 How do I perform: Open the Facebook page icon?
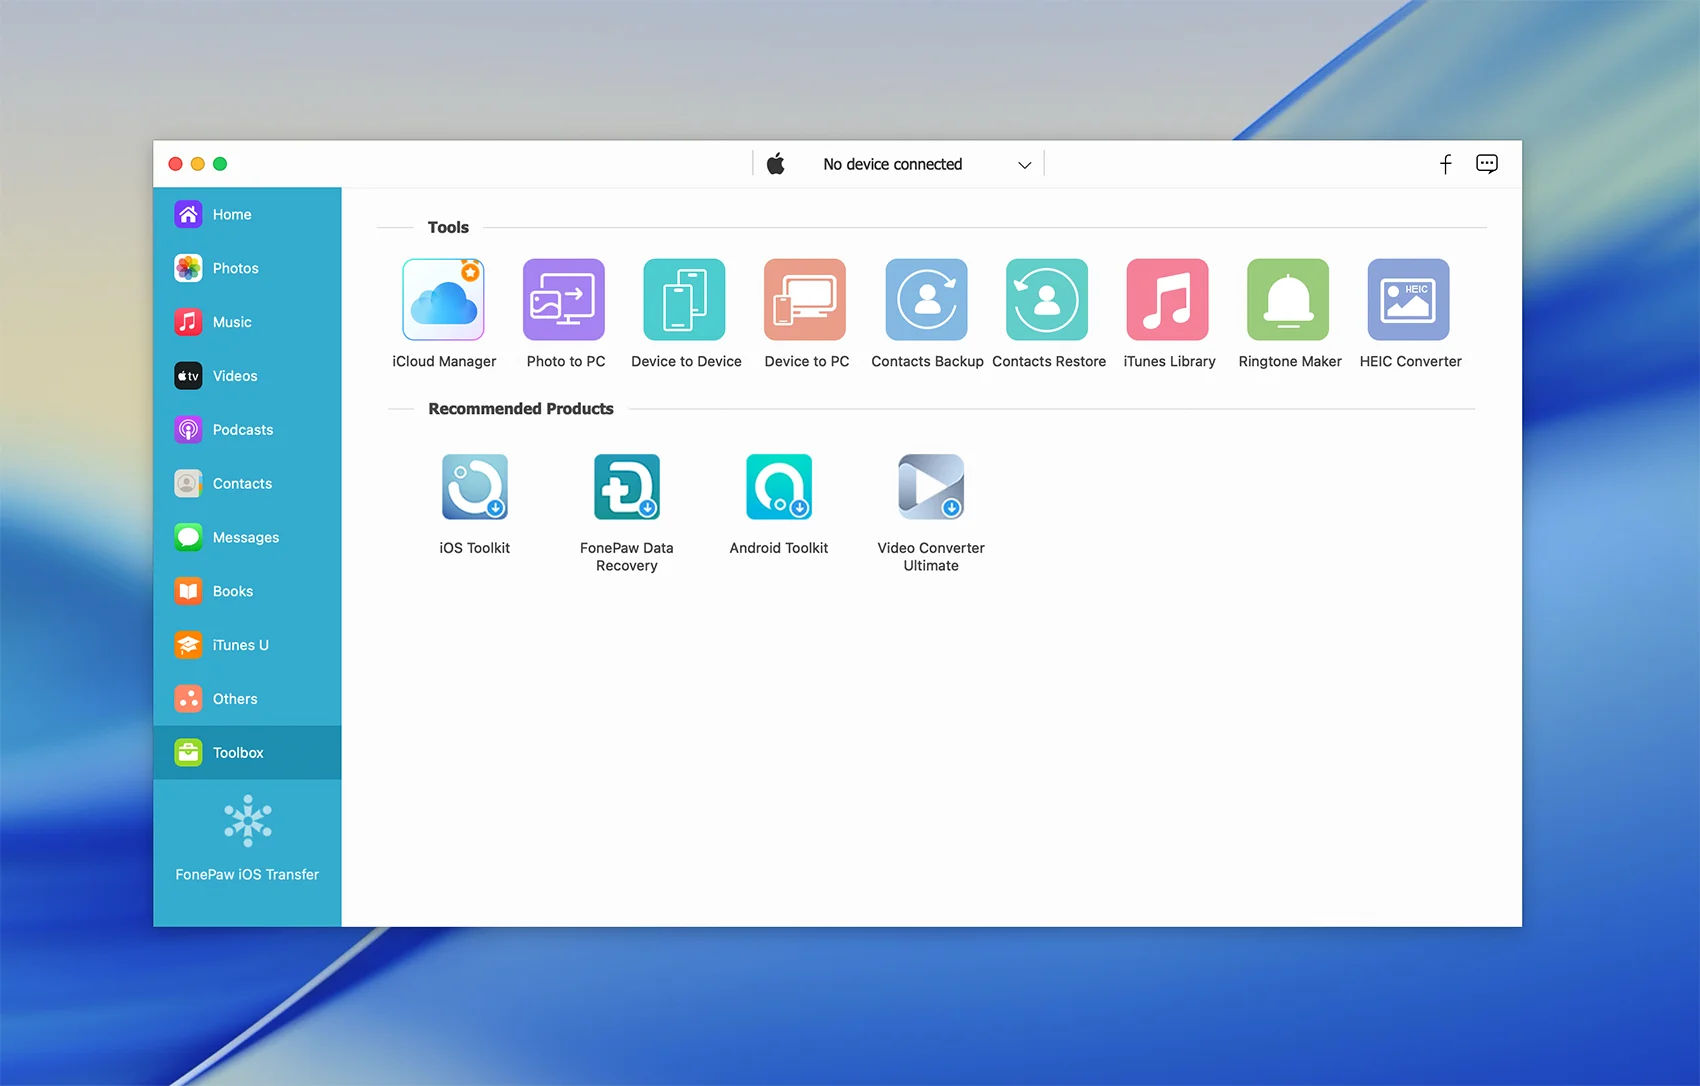coord(1445,164)
